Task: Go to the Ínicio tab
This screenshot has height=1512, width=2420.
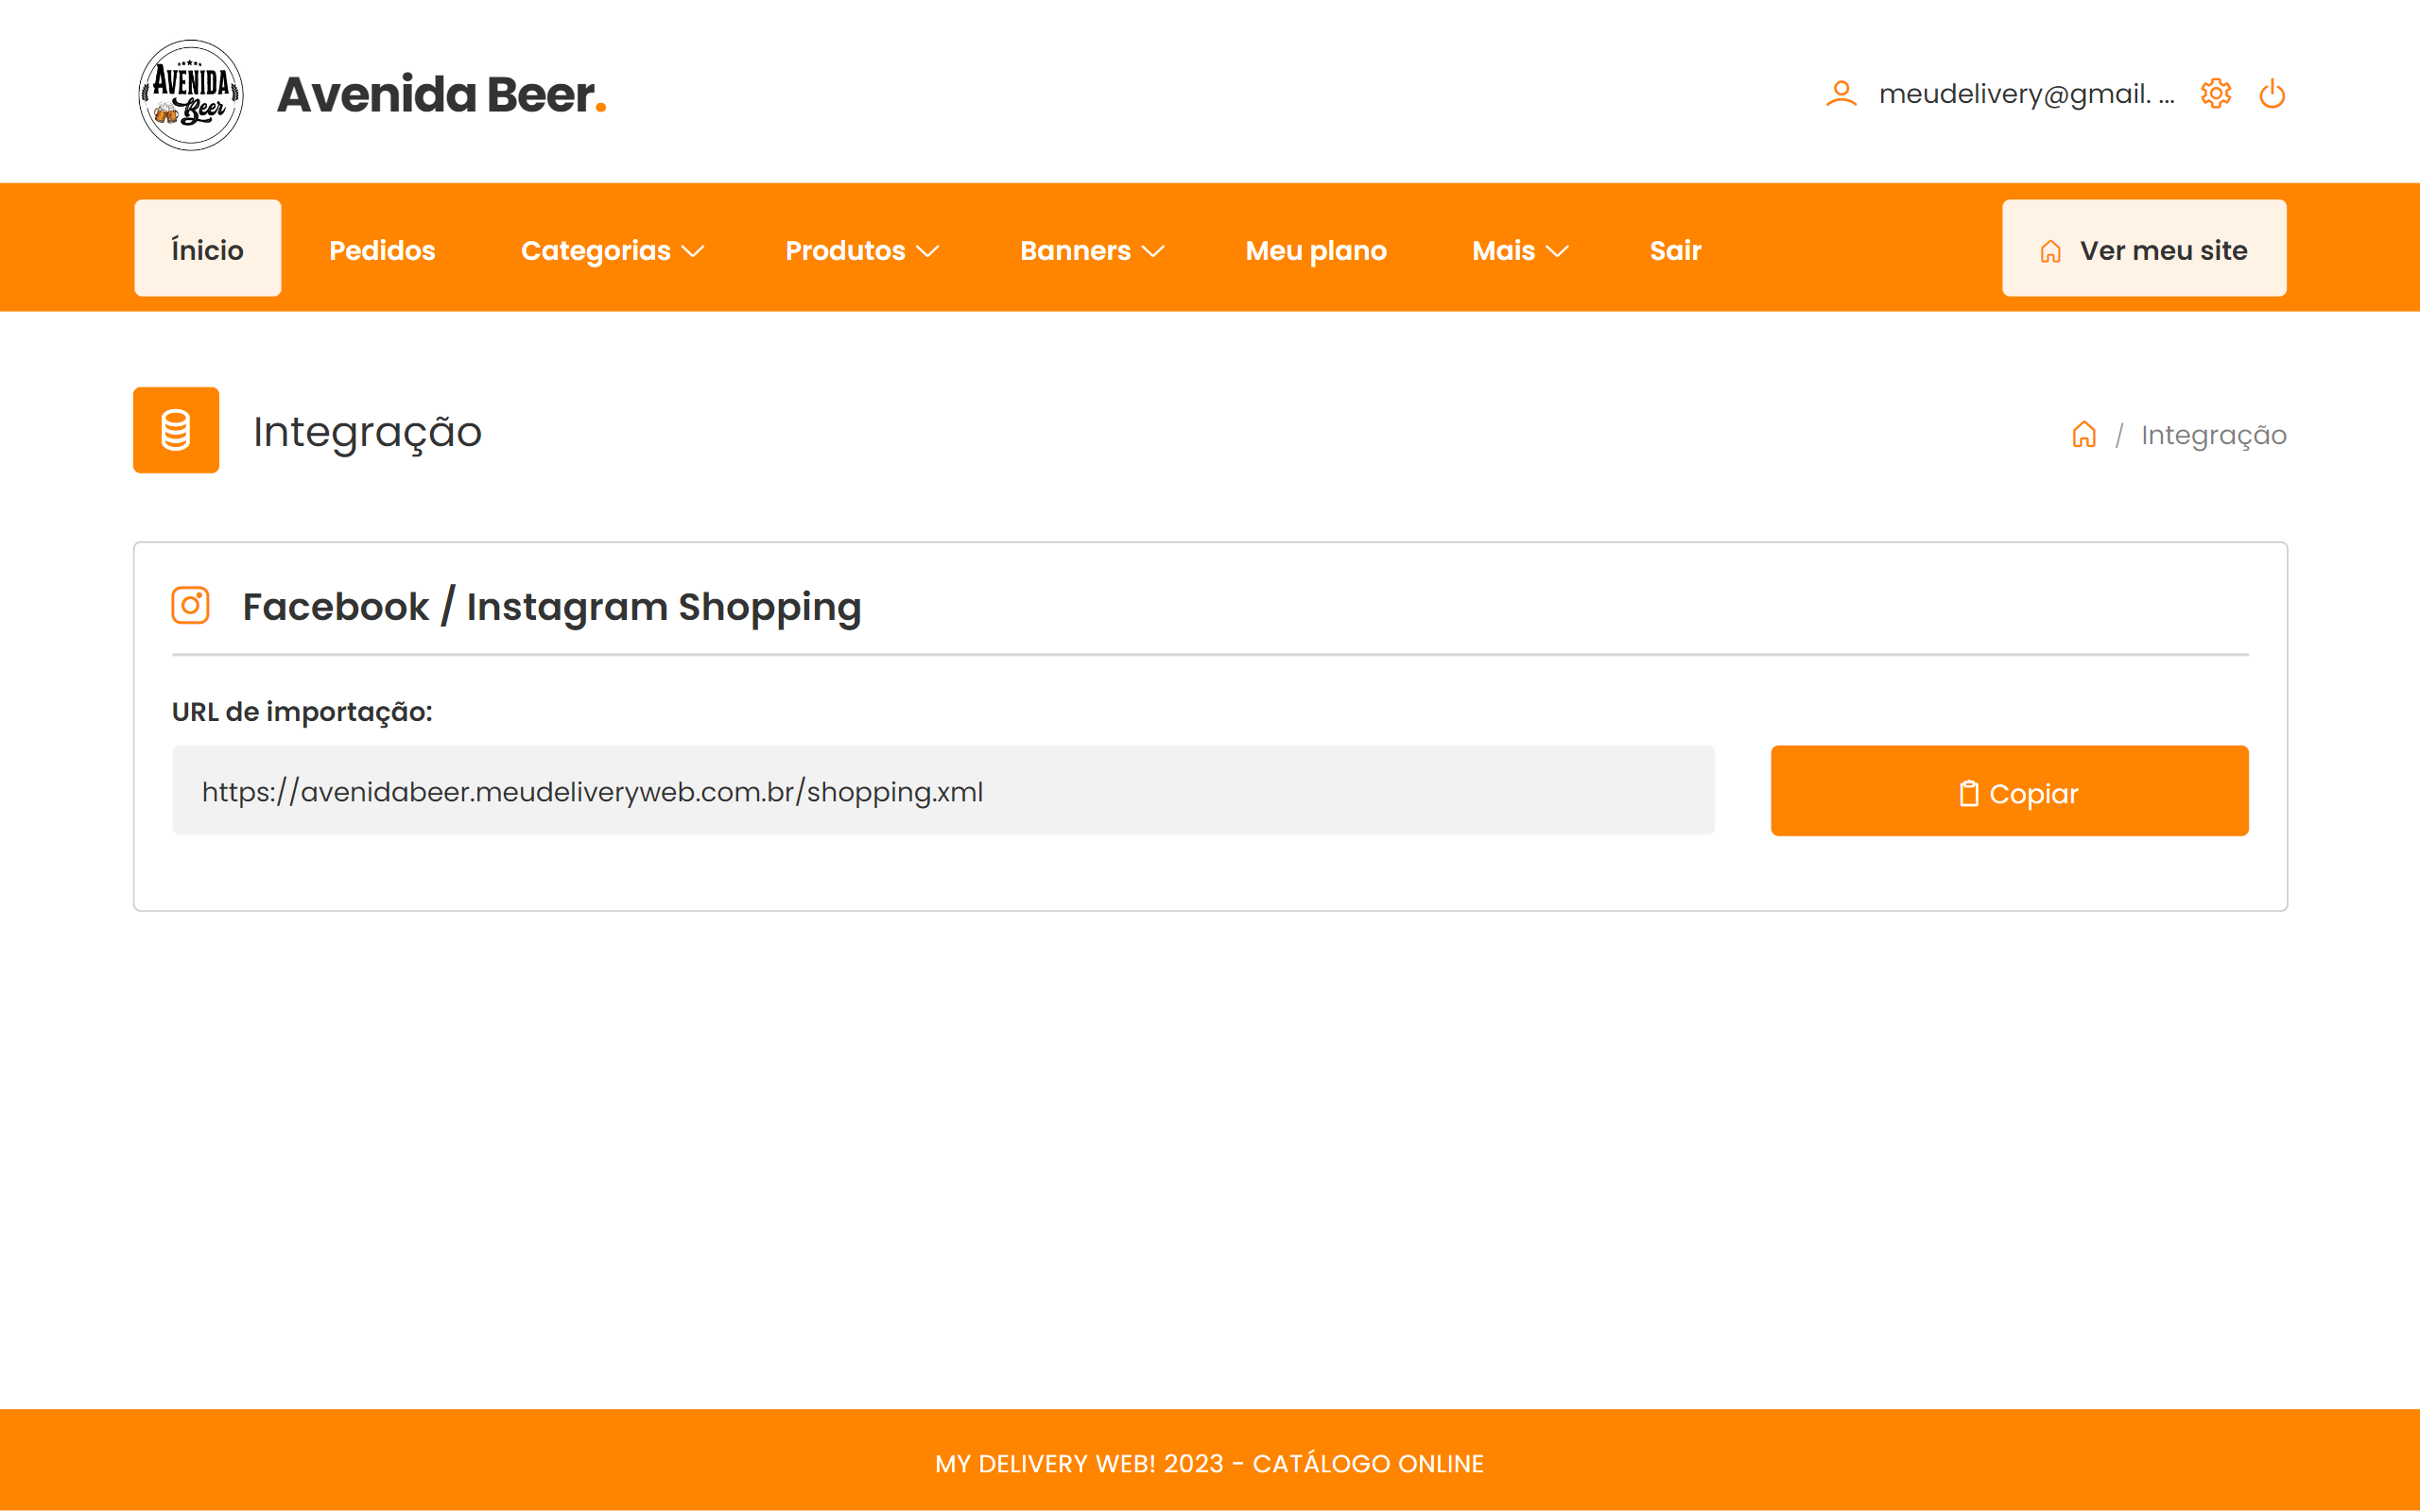Action: [x=207, y=249]
